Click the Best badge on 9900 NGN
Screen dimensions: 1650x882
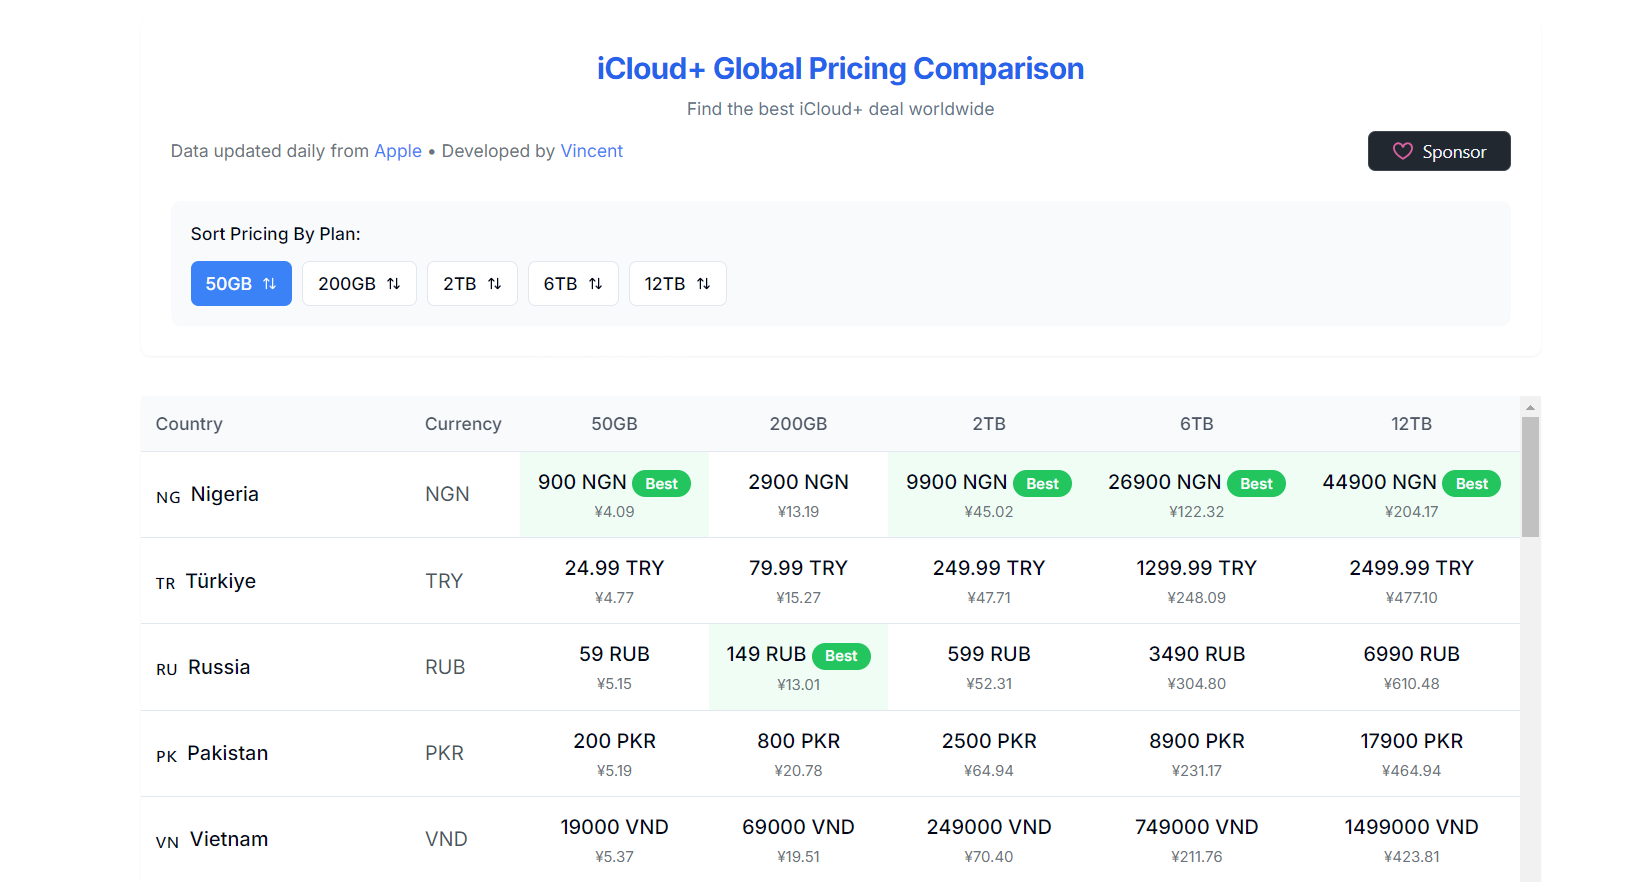tap(1042, 484)
